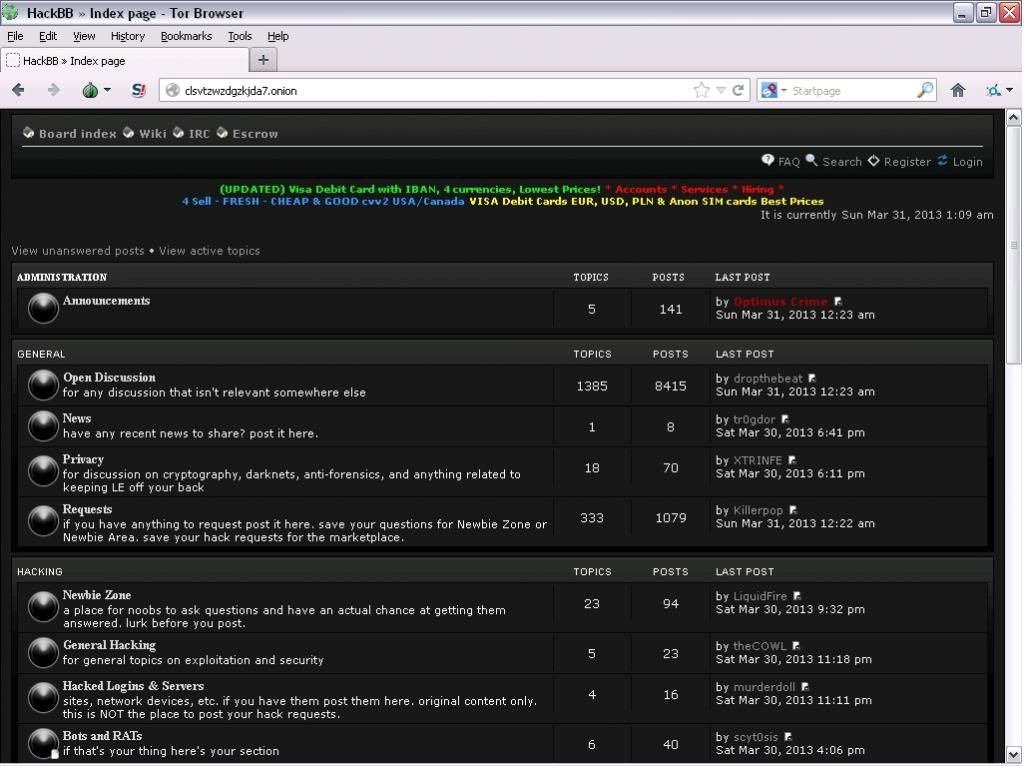Open Hacked Logins & Servers forum
This screenshot has width=1024, height=766.
(133, 686)
